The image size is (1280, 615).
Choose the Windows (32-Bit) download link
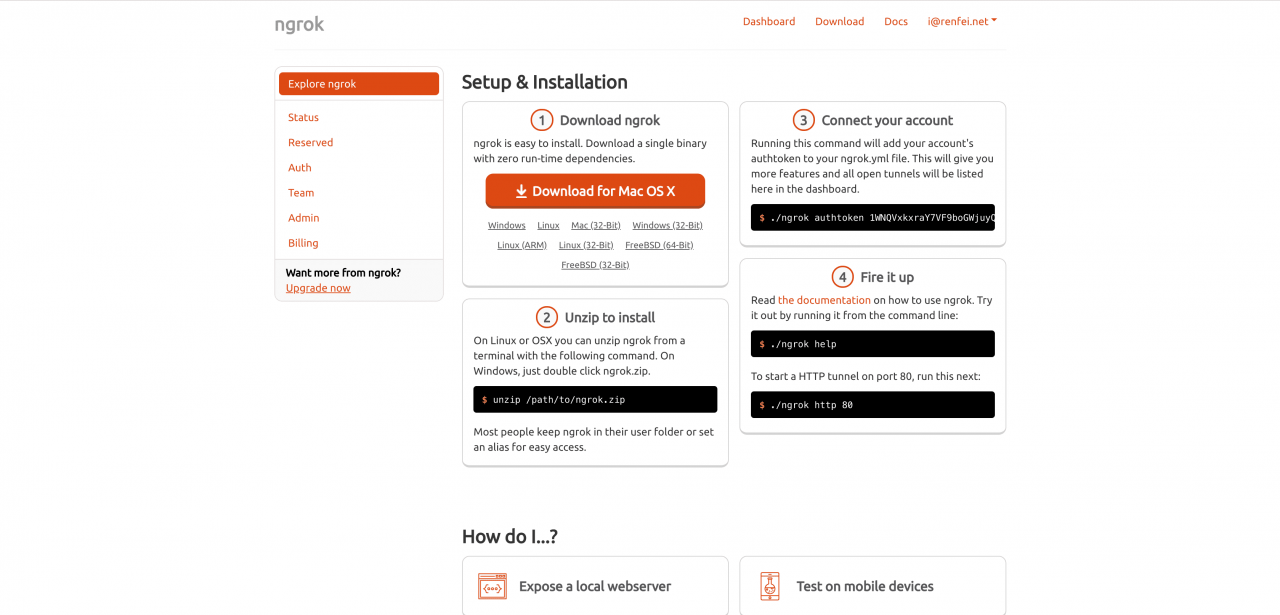[667, 225]
